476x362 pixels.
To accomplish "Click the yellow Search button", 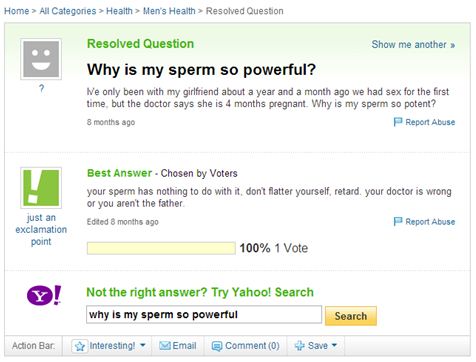I will pos(351,316).
